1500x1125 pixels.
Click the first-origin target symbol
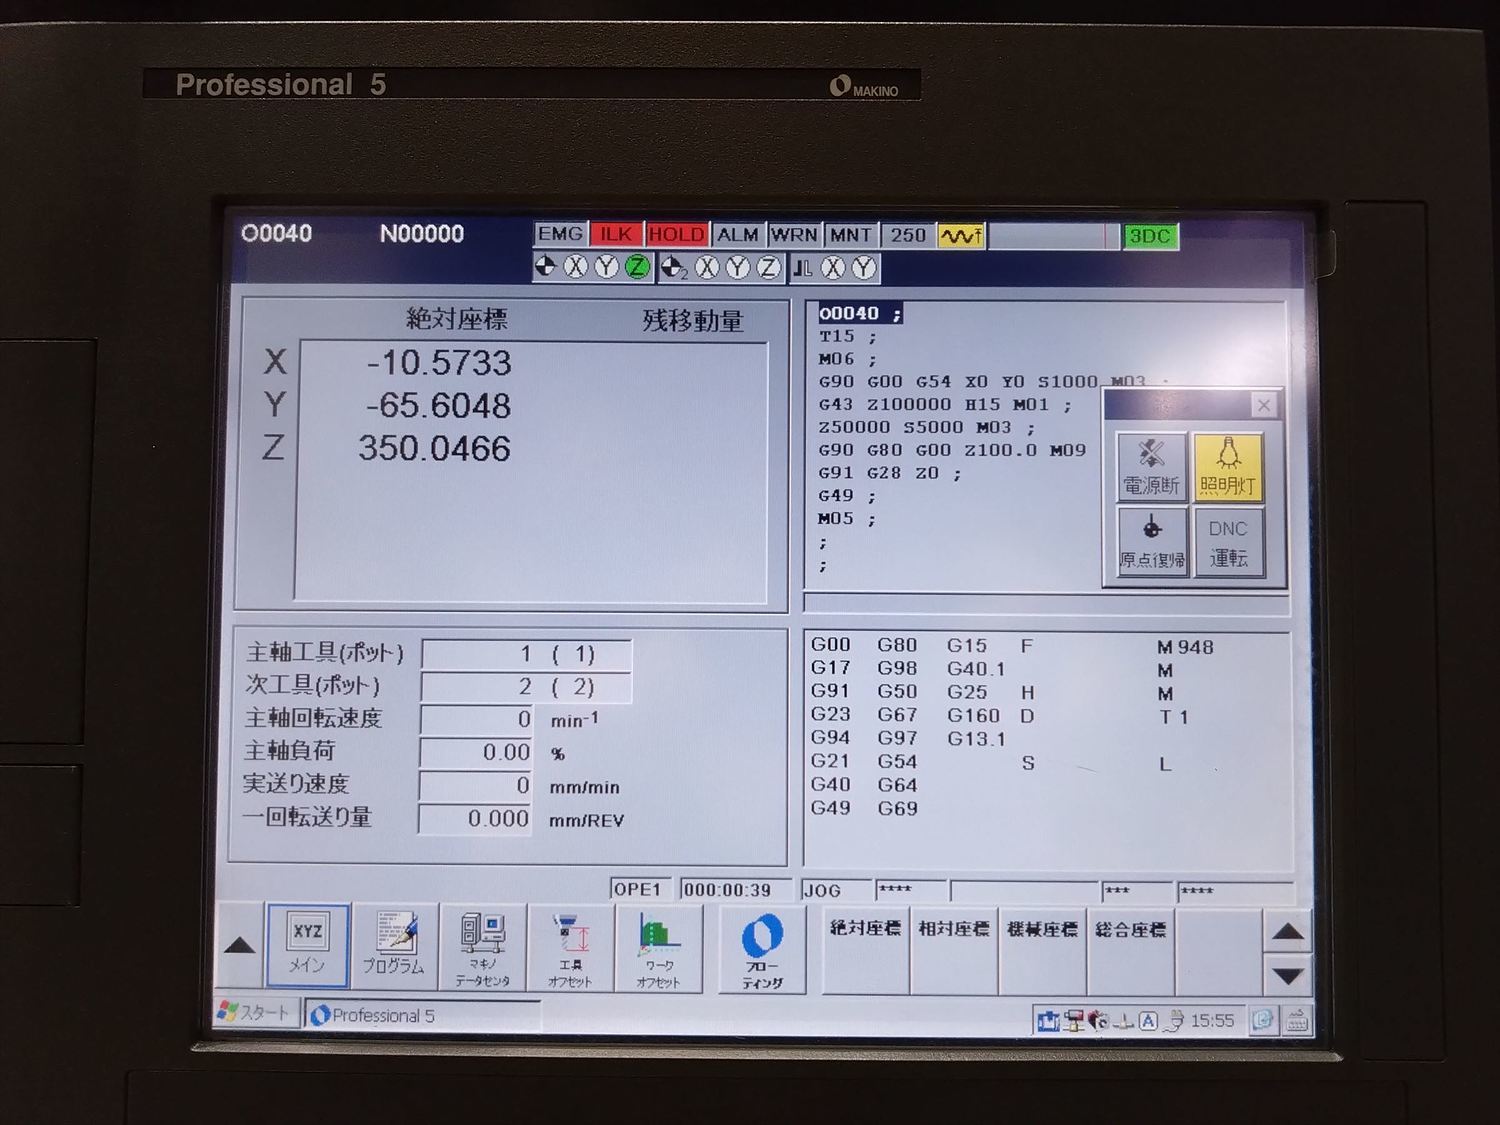pos(546,266)
